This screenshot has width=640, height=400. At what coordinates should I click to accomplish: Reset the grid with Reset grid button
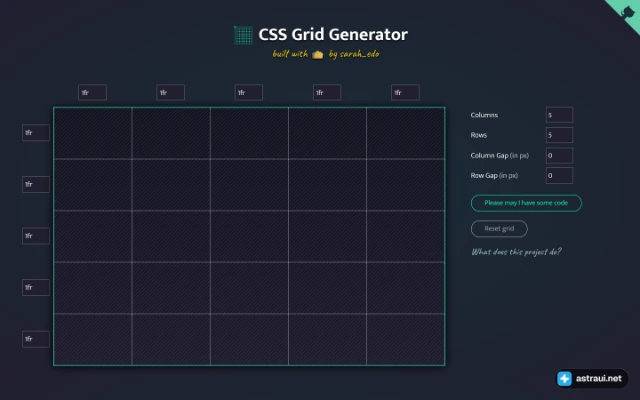tap(499, 229)
